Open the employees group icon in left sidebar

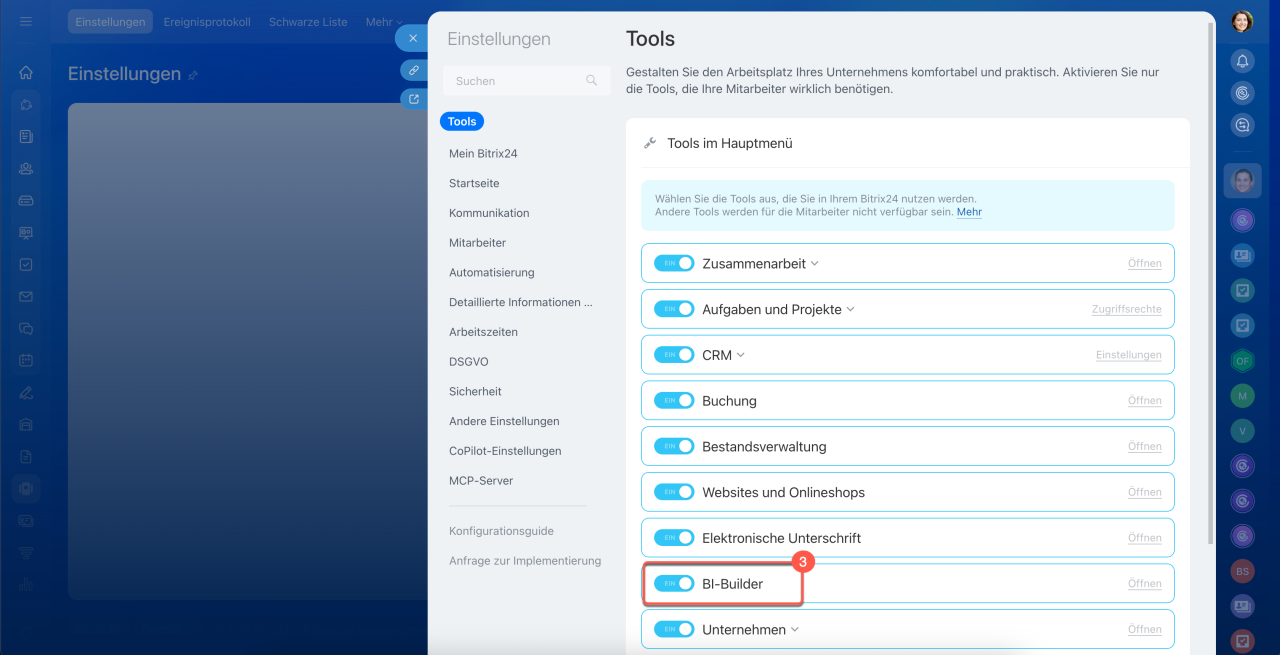tap(26, 168)
